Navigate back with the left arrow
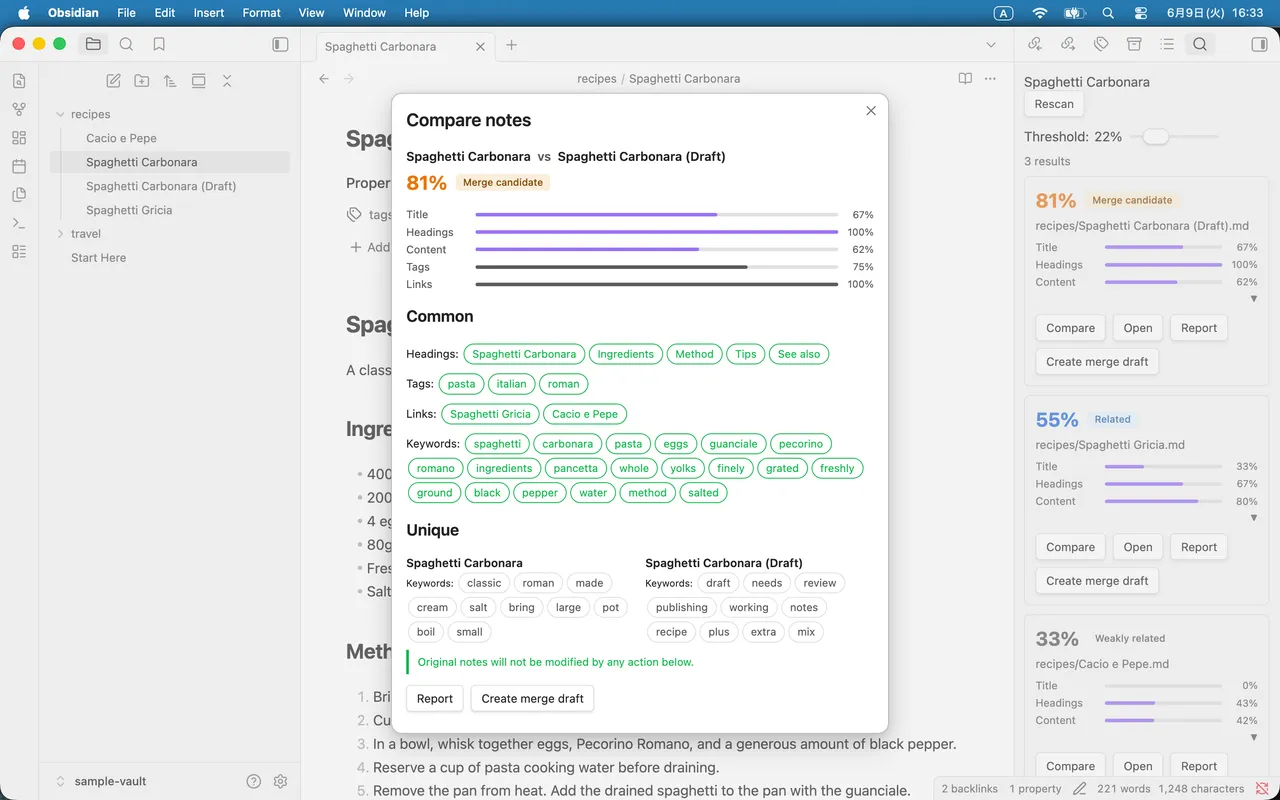Screen dimensions: 1280x800 pyautogui.click(x=324, y=78)
